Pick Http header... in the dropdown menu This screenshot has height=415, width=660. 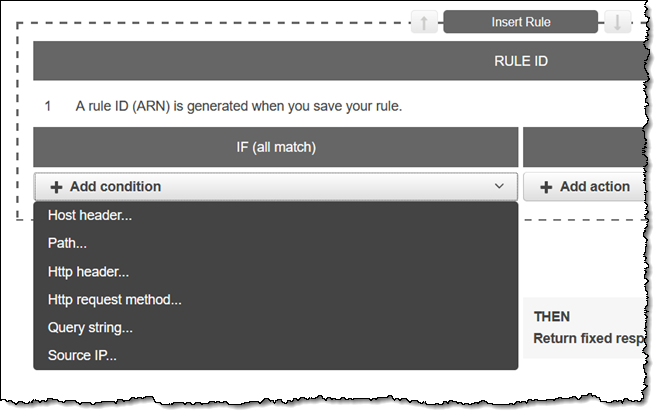tap(88, 271)
